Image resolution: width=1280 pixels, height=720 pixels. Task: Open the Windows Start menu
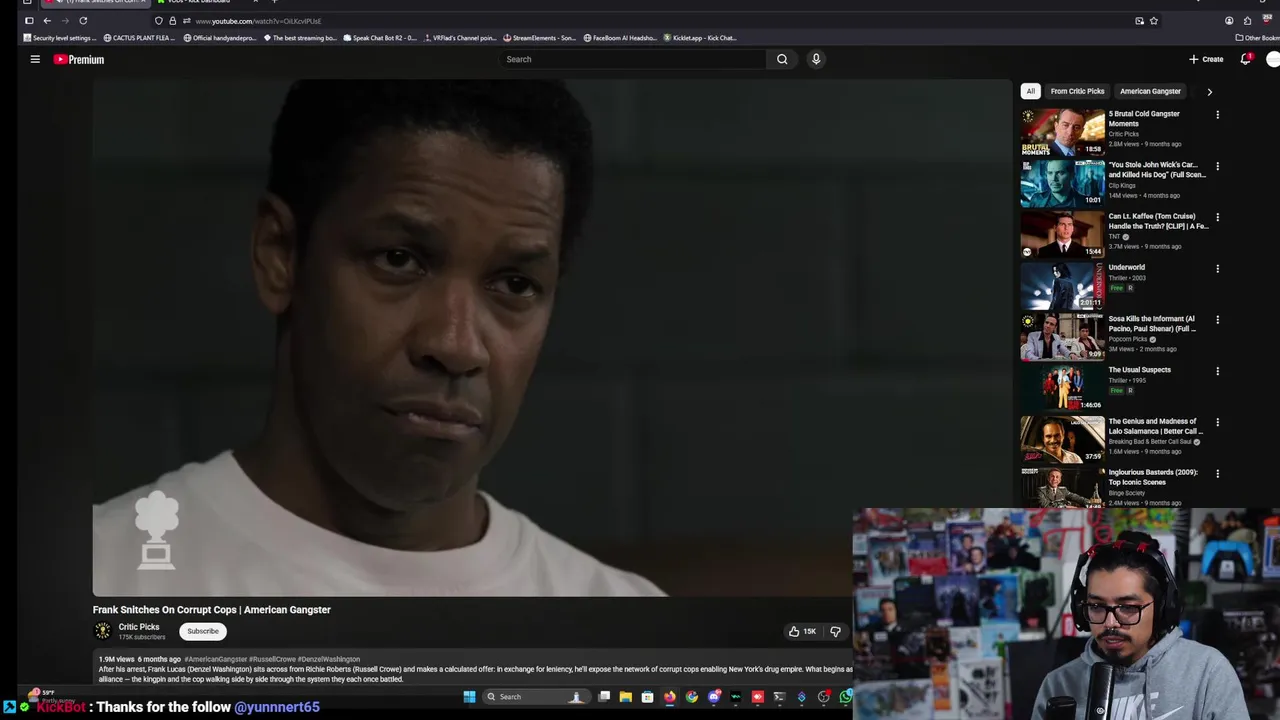click(469, 697)
